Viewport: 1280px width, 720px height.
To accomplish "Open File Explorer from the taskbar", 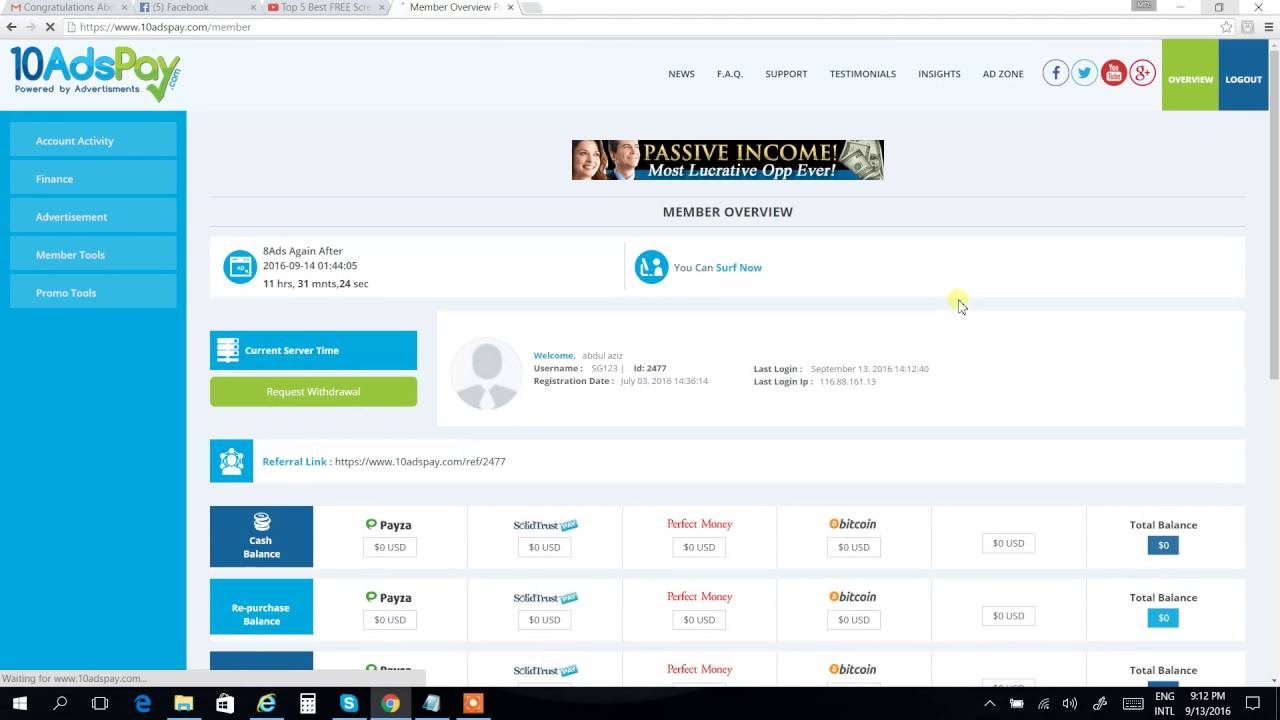I will click(x=184, y=703).
